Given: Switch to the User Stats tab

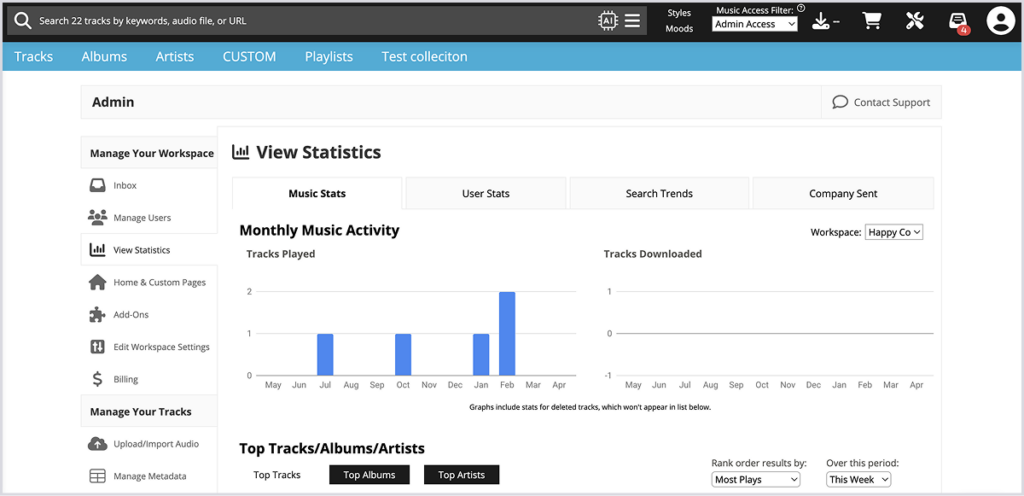Looking at the screenshot, I should (486, 193).
